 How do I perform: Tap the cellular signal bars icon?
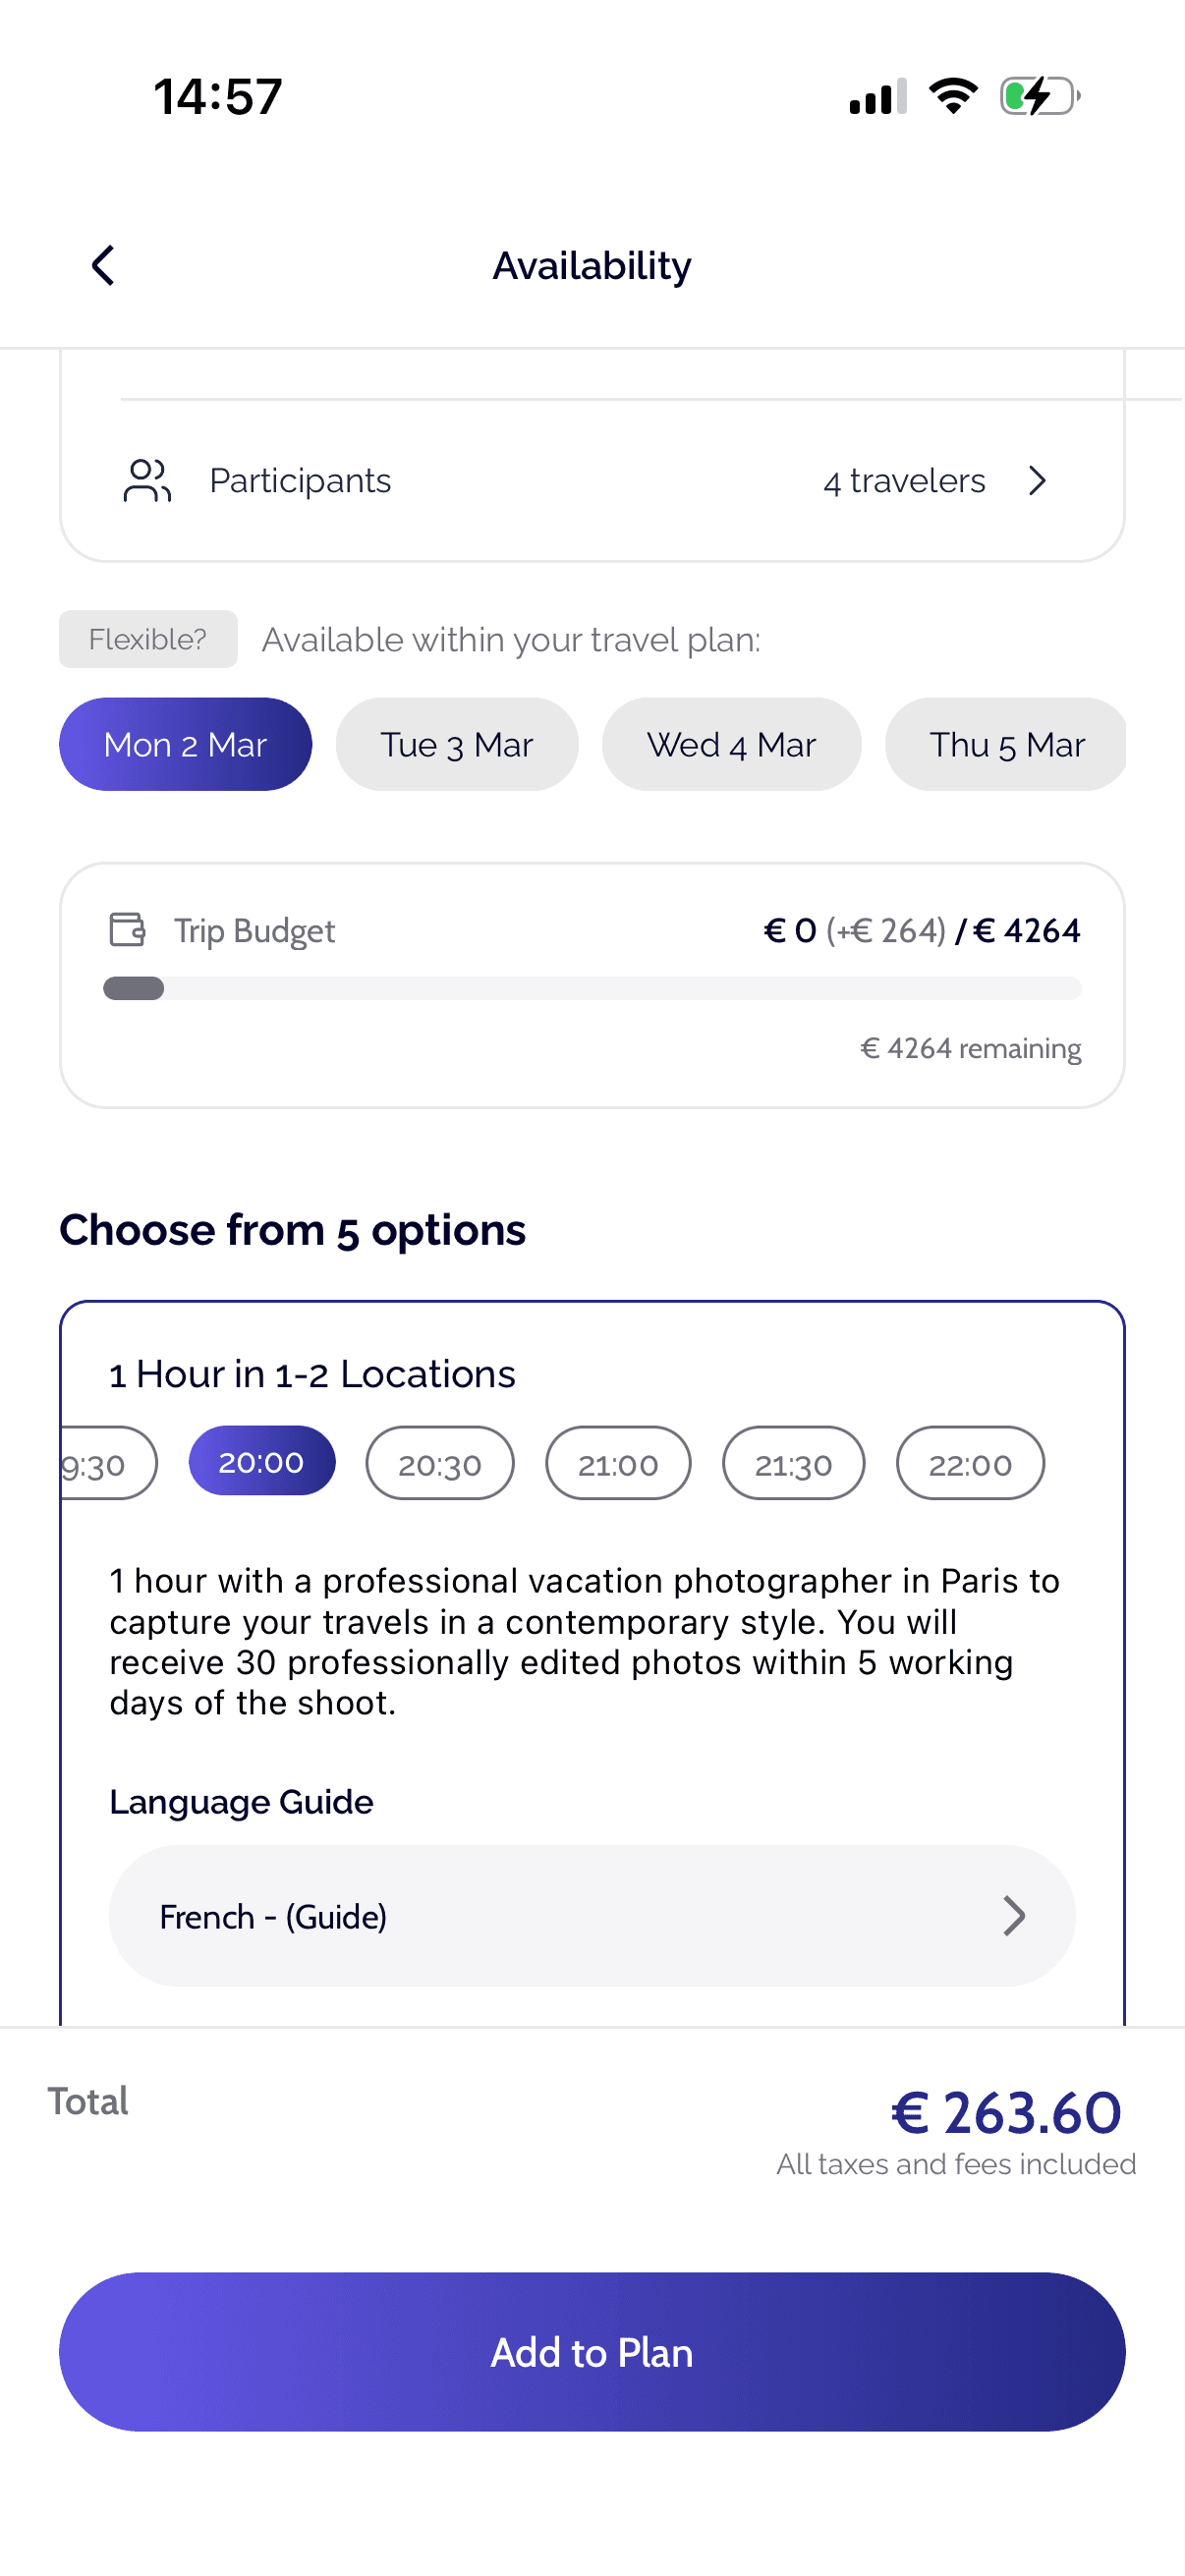[878, 96]
